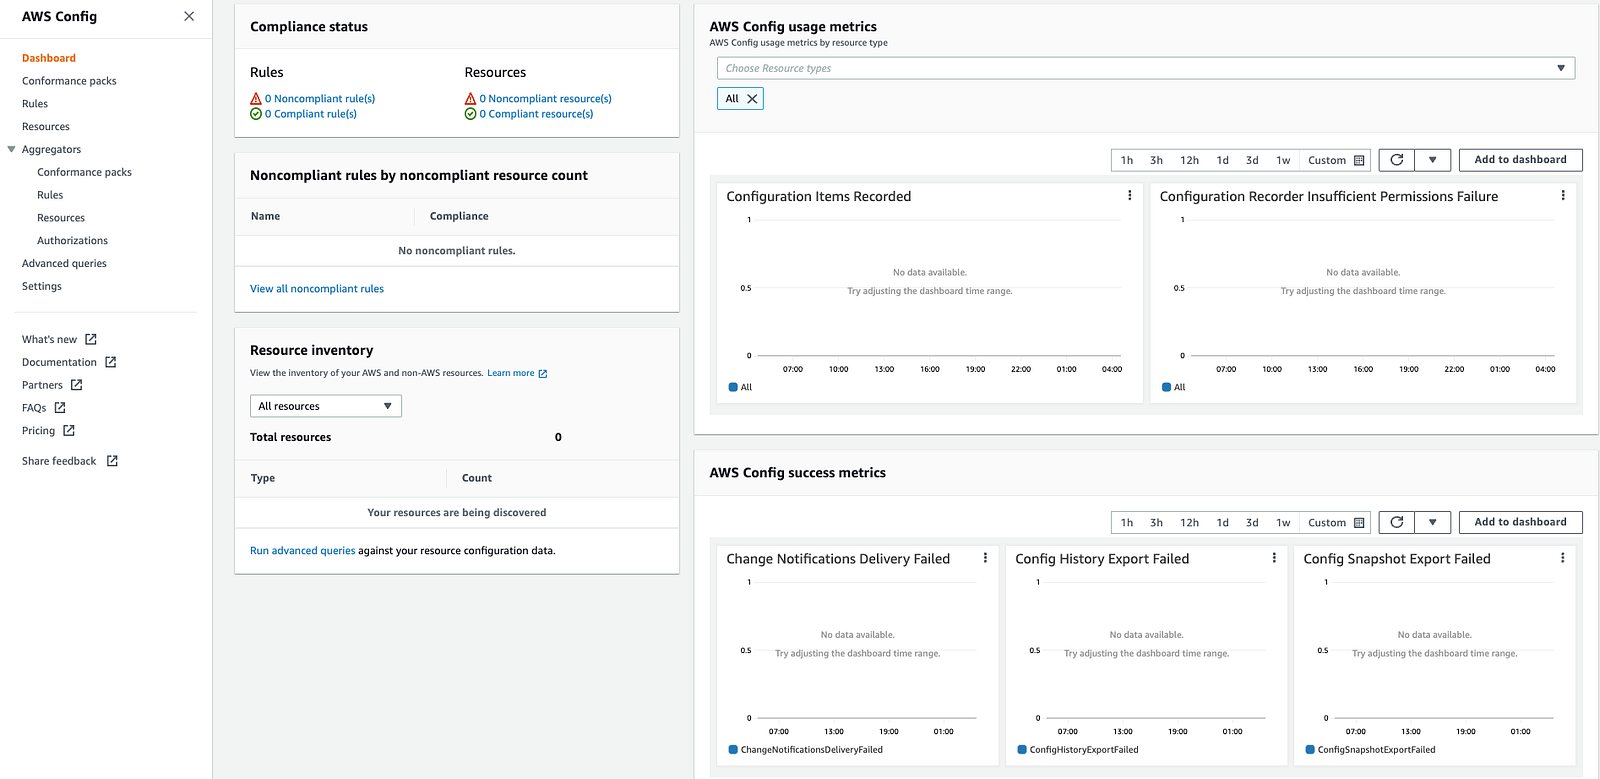This screenshot has width=1600, height=779.
Task: Go to Dashboard in the sidebar
Action: (x=49, y=58)
